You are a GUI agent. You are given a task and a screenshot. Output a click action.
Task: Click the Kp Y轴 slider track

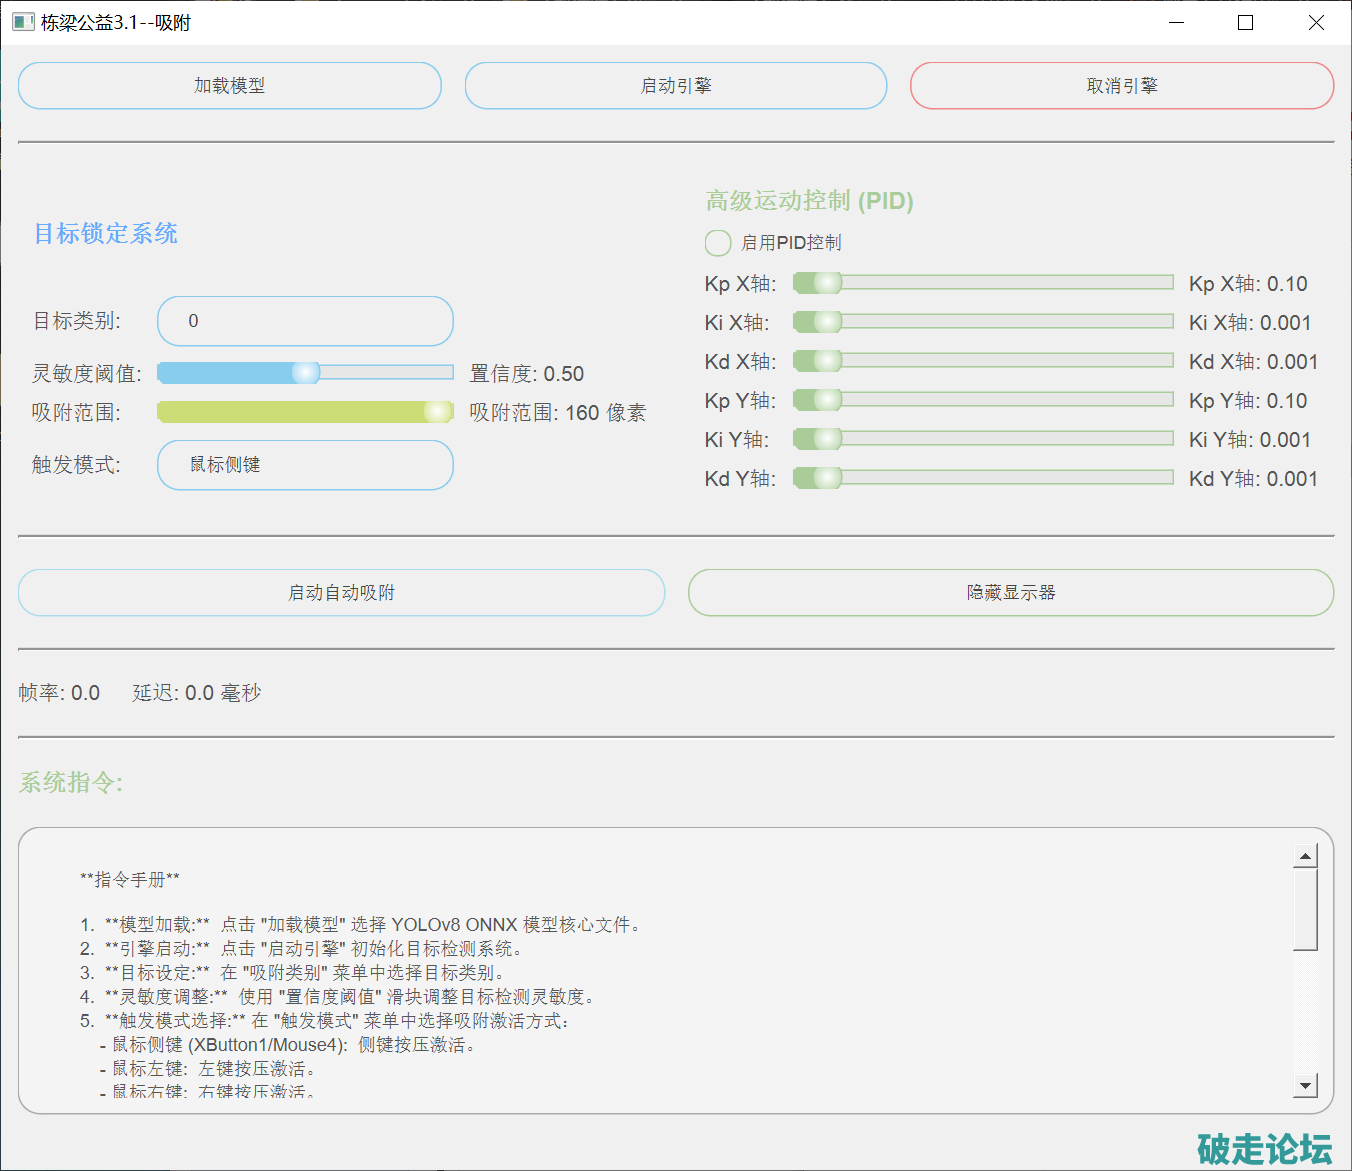(x=1000, y=400)
